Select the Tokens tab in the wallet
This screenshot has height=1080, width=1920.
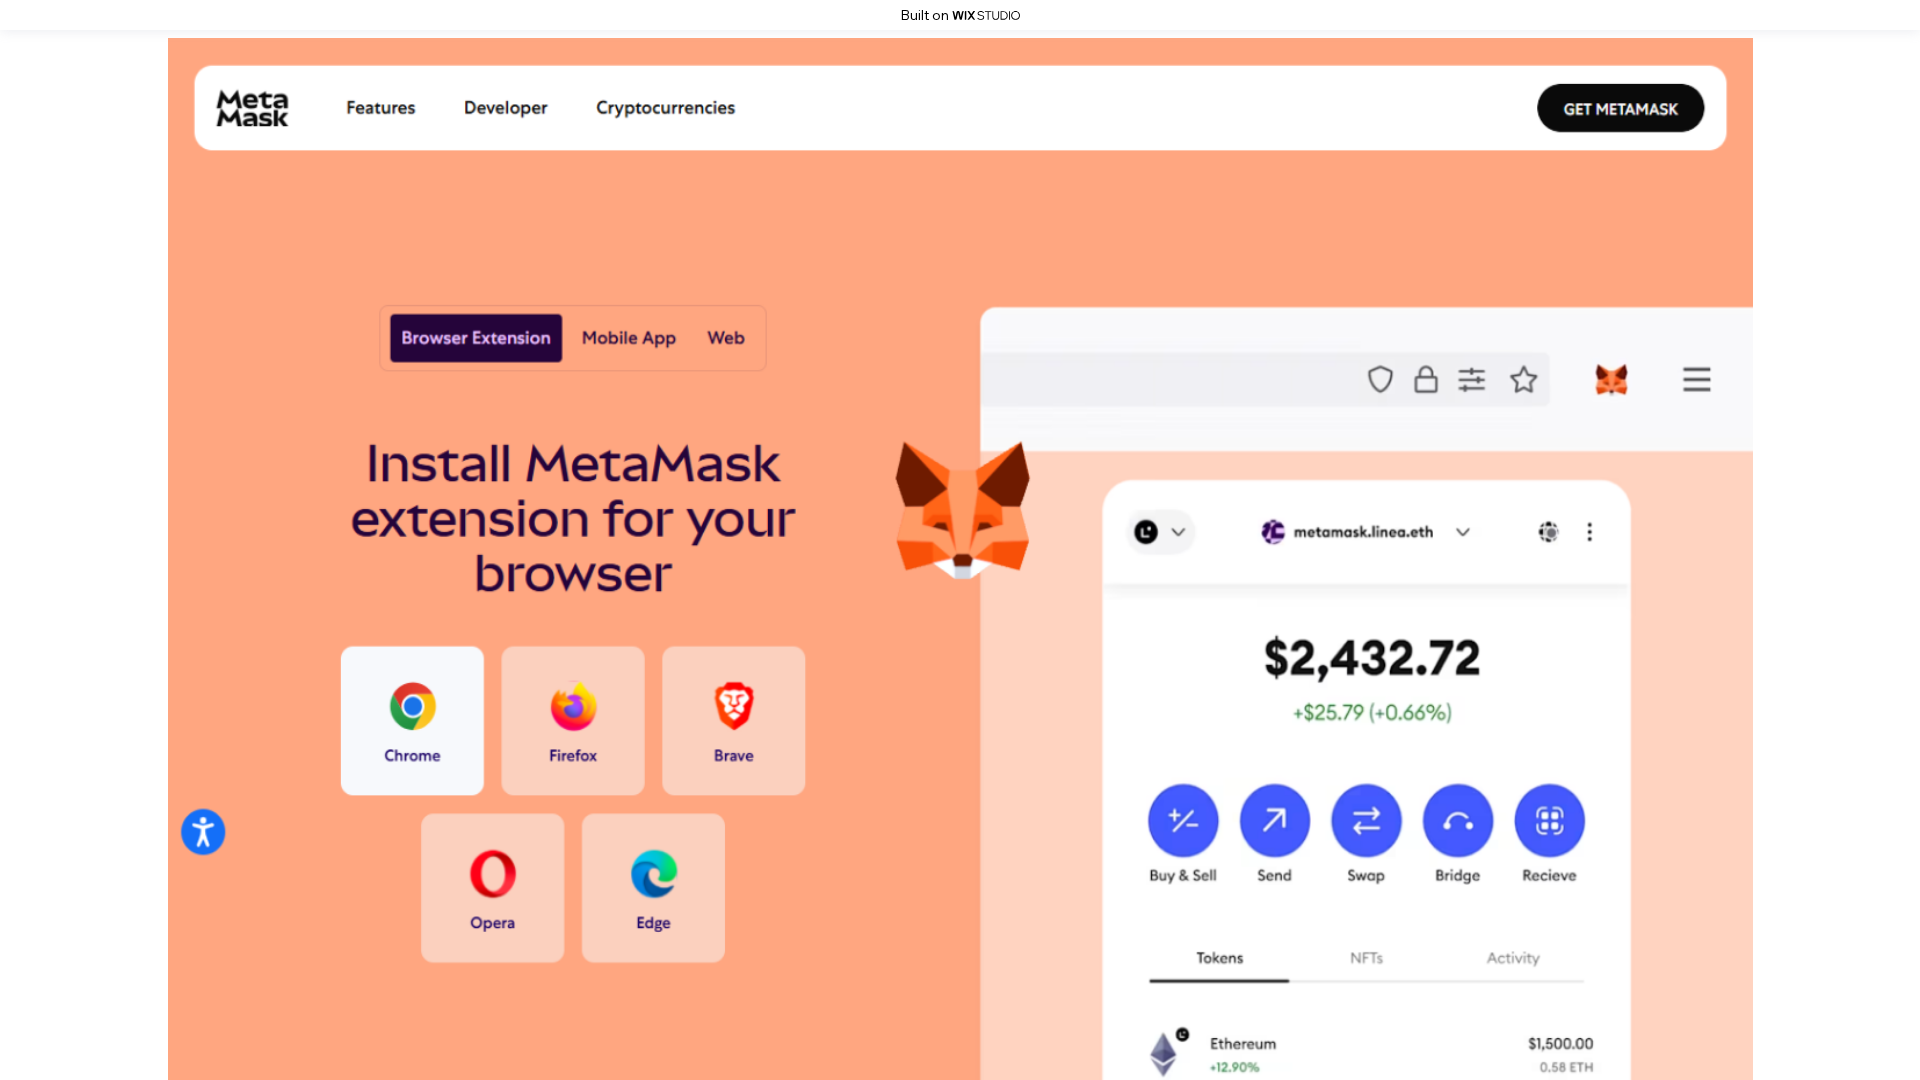(x=1219, y=958)
